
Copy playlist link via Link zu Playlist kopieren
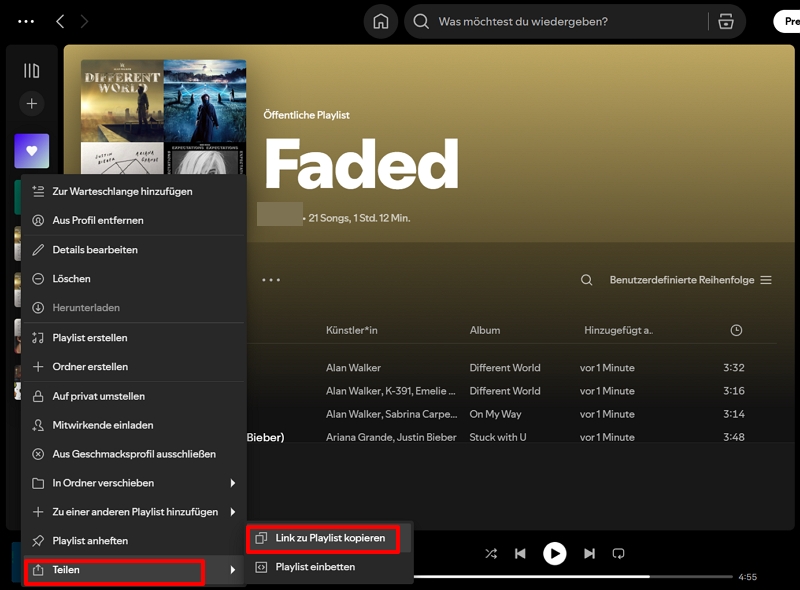coord(331,536)
